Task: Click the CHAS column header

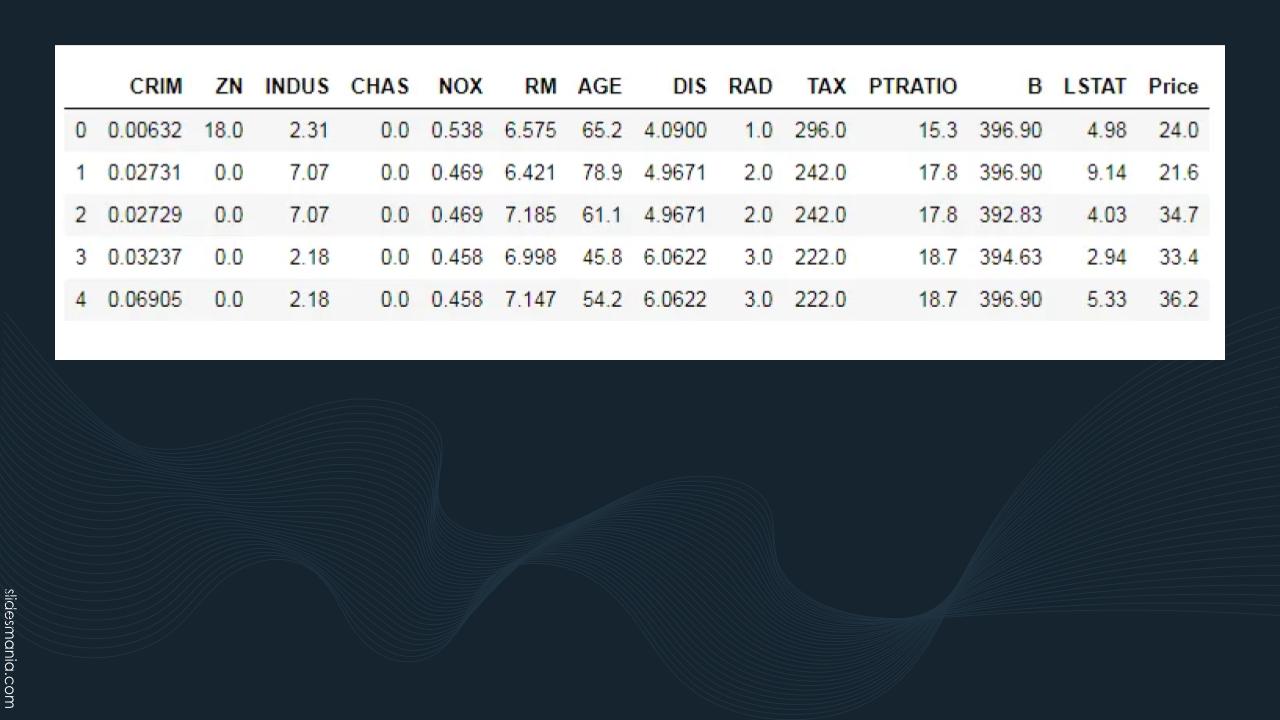Action: (380, 86)
